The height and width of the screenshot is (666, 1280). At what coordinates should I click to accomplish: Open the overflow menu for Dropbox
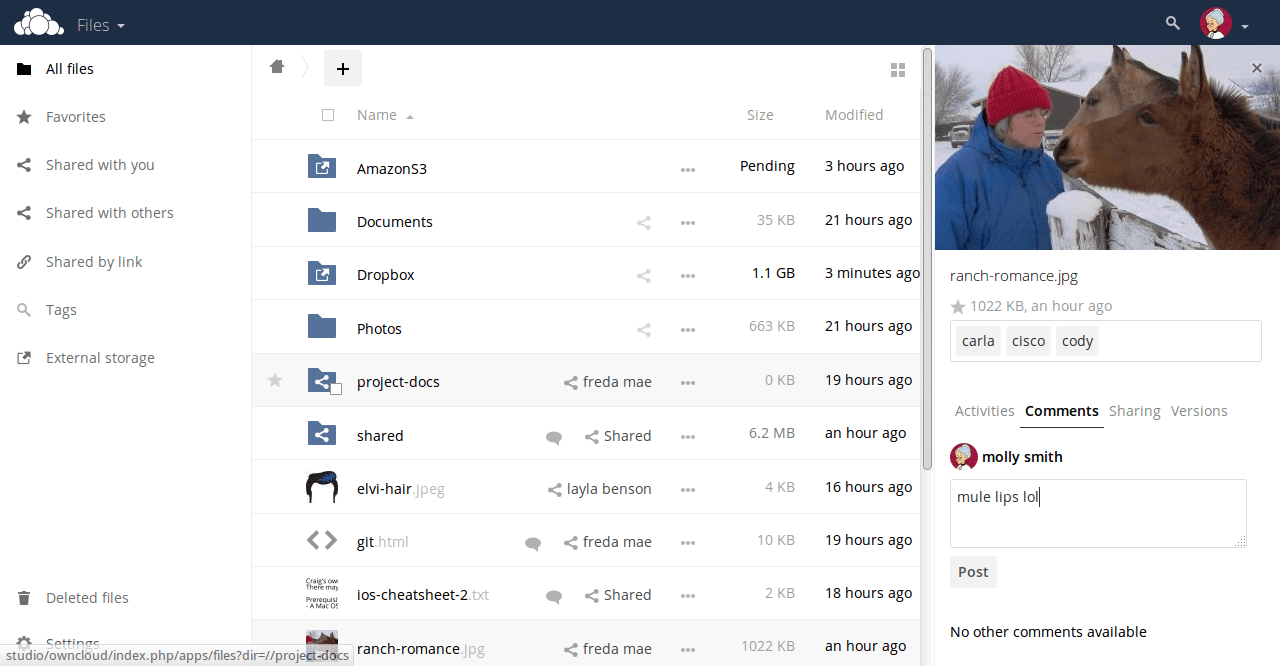point(688,276)
